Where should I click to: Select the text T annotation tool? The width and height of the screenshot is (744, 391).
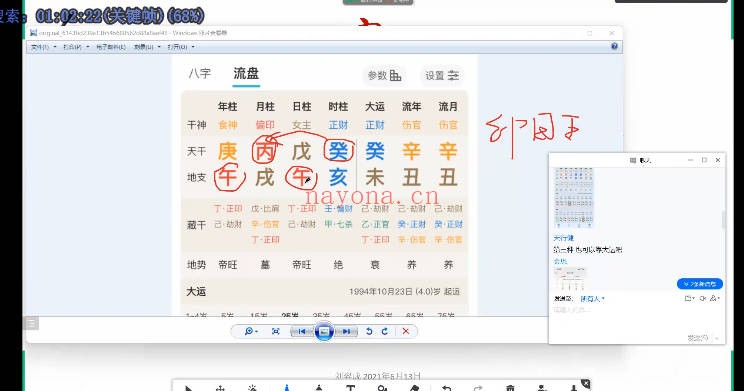(x=350, y=388)
